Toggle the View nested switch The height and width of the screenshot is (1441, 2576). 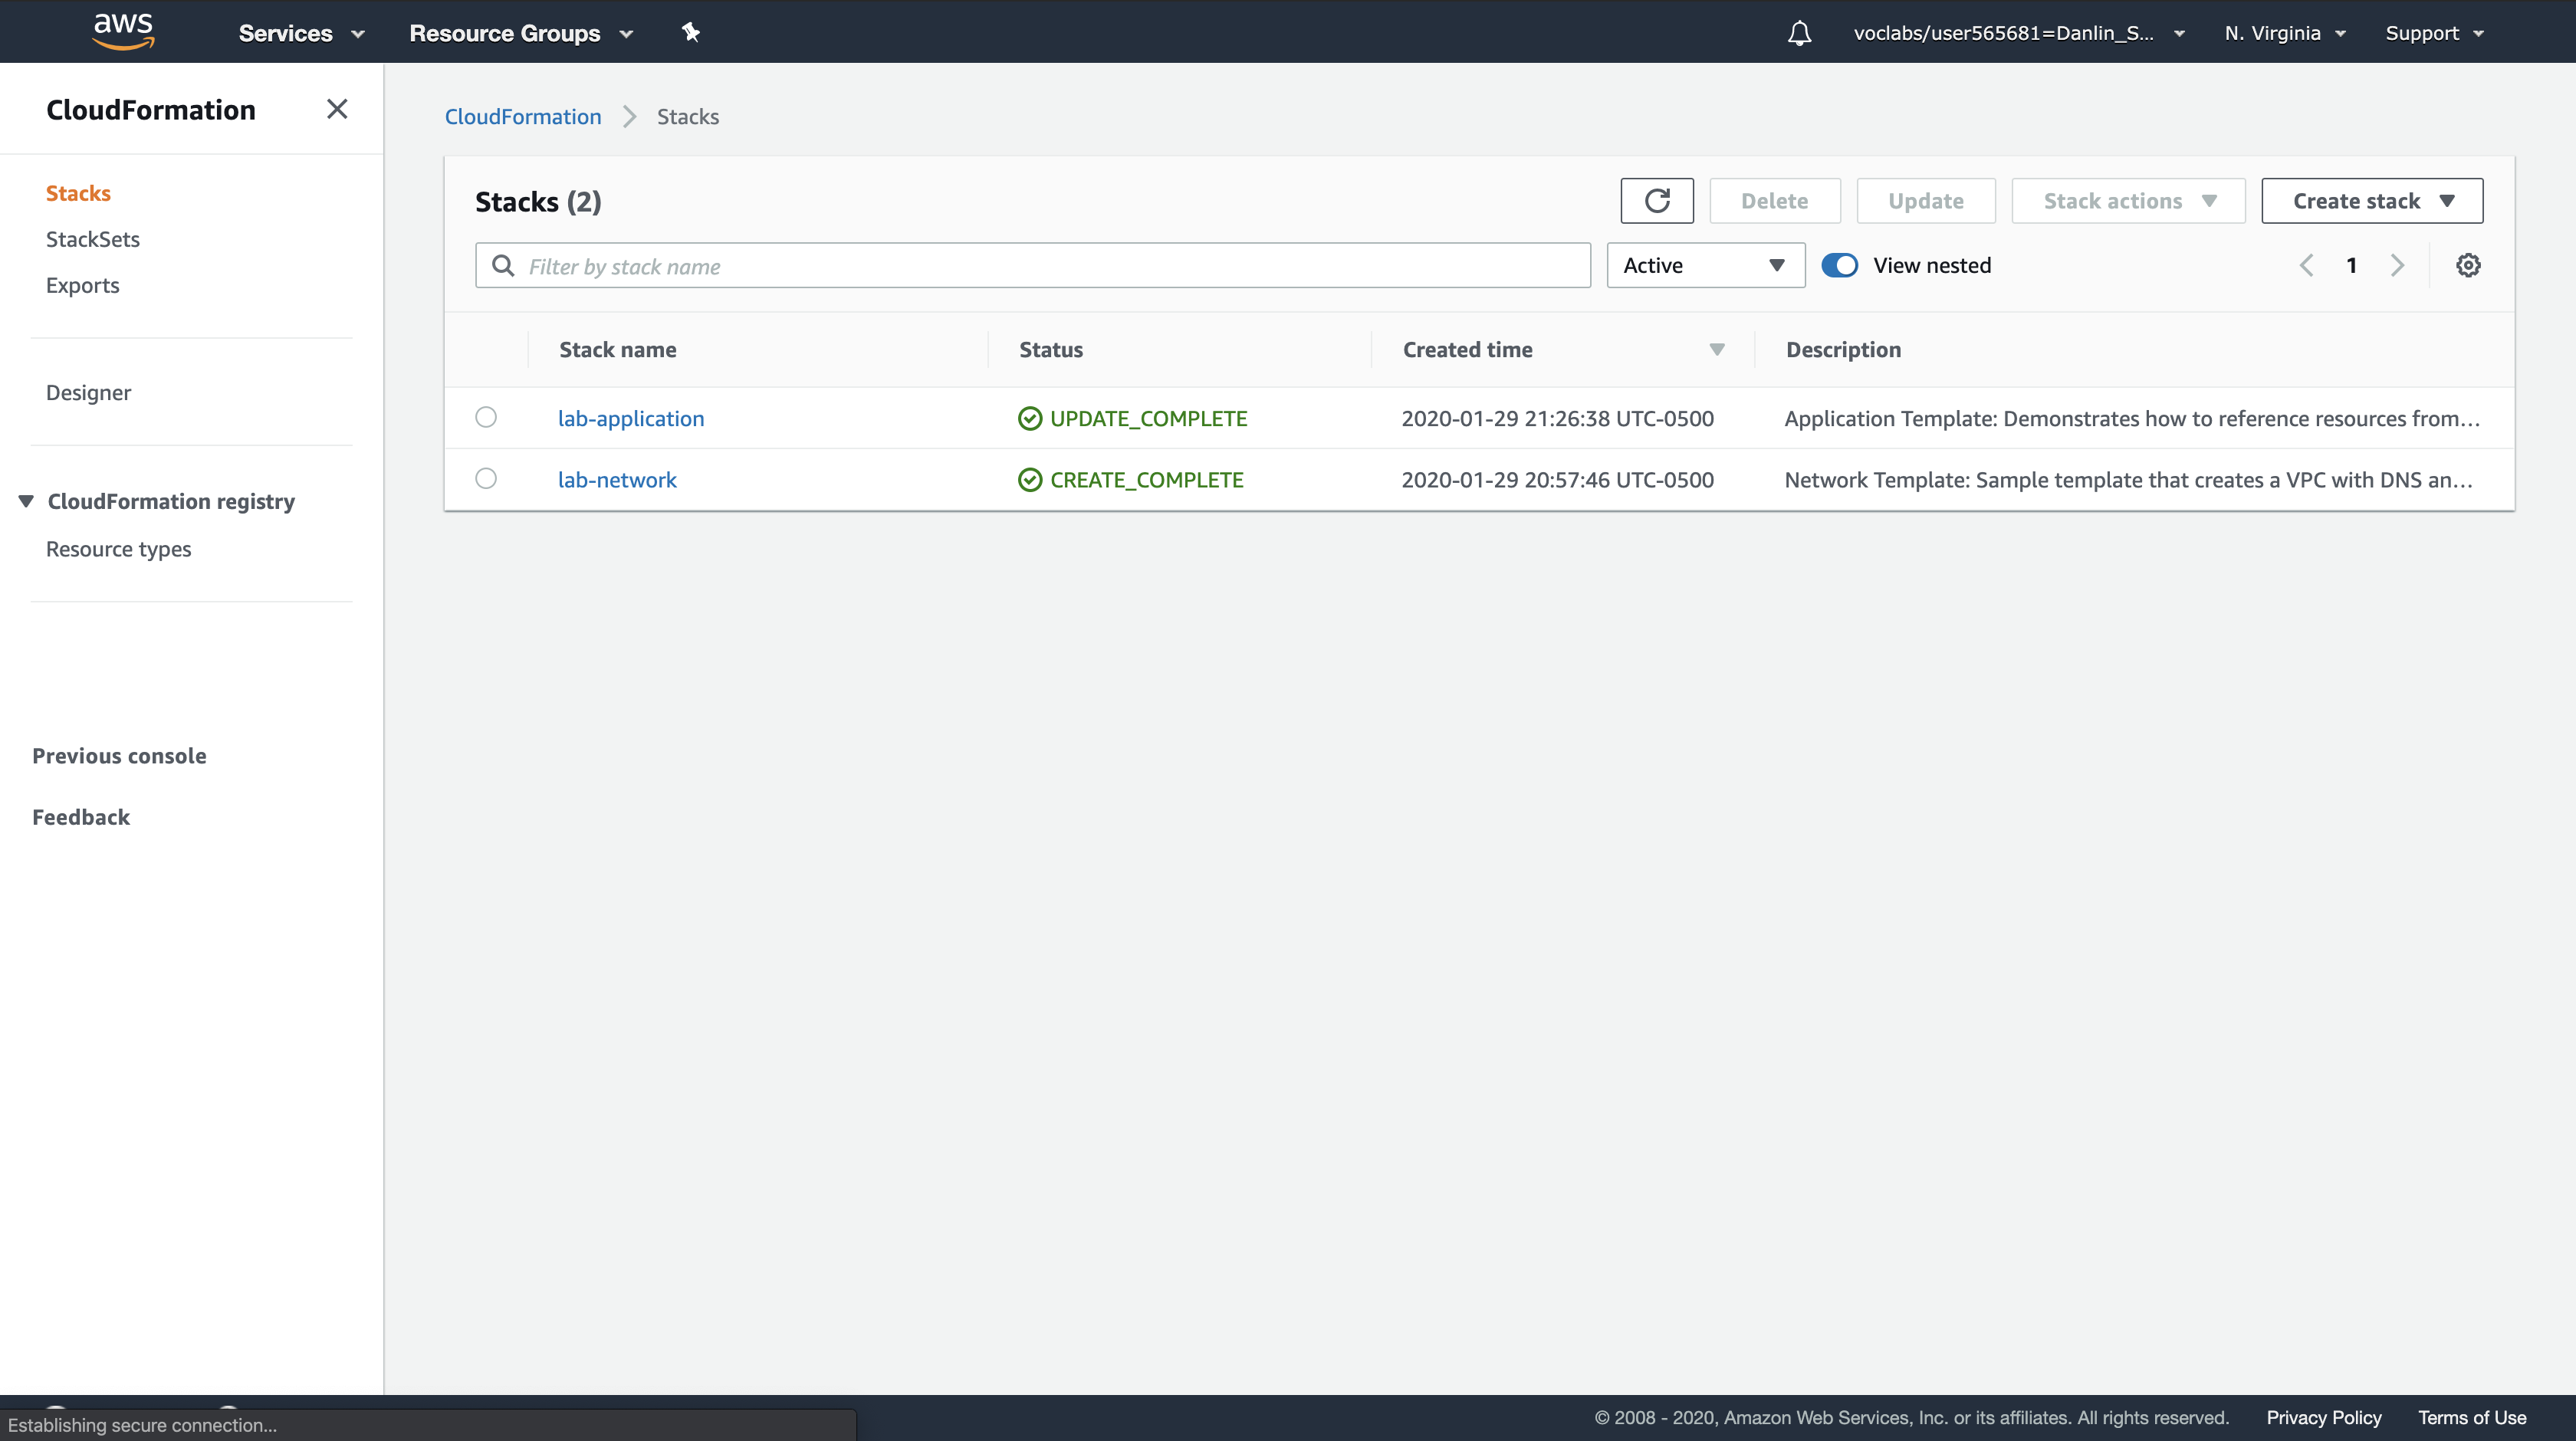tap(1839, 265)
